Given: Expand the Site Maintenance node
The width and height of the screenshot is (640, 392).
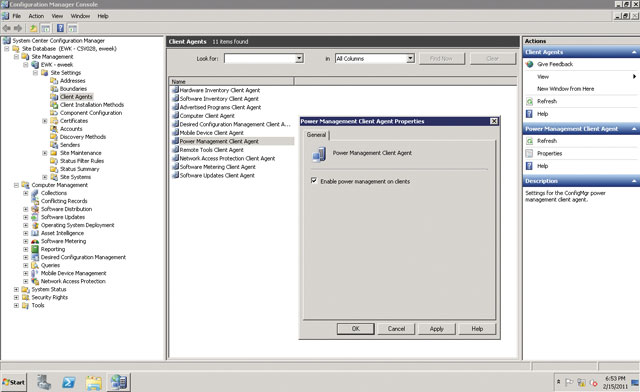Looking at the screenshot, I should click(x=44, y=153).
